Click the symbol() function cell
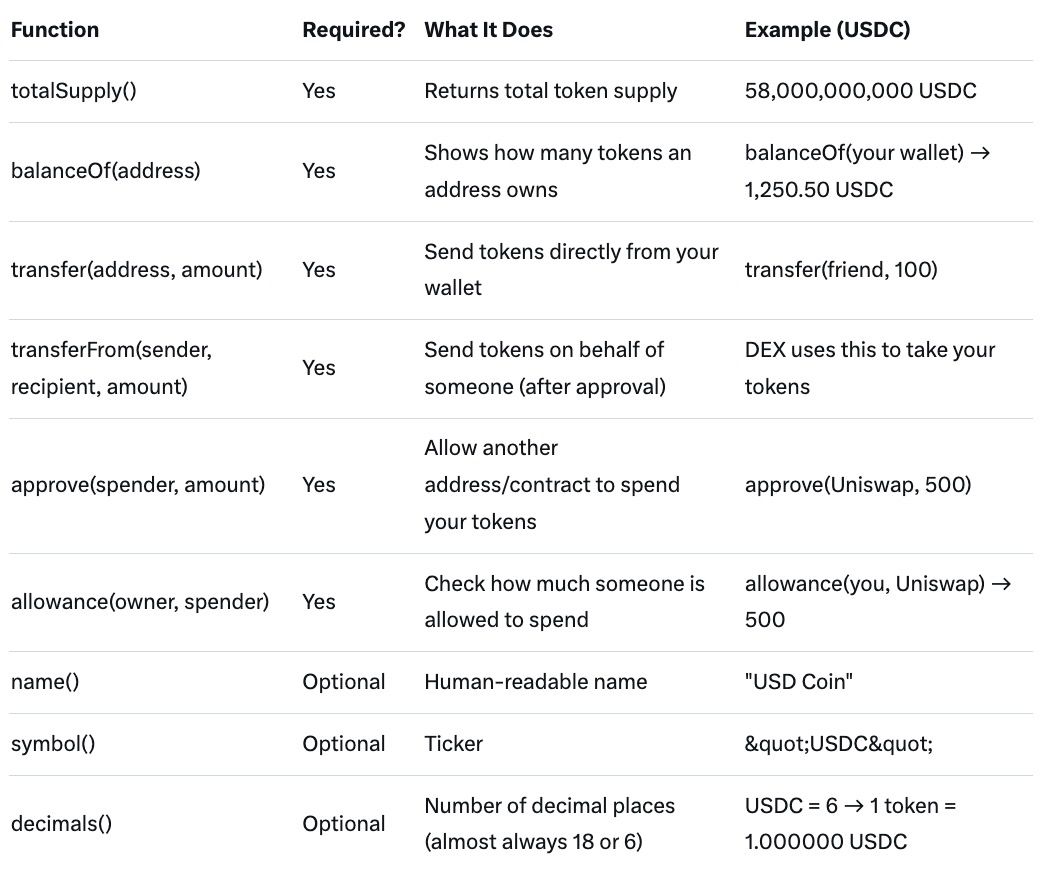The width and height of the screenshot is (1048, 888). click(x=53, y=744)
